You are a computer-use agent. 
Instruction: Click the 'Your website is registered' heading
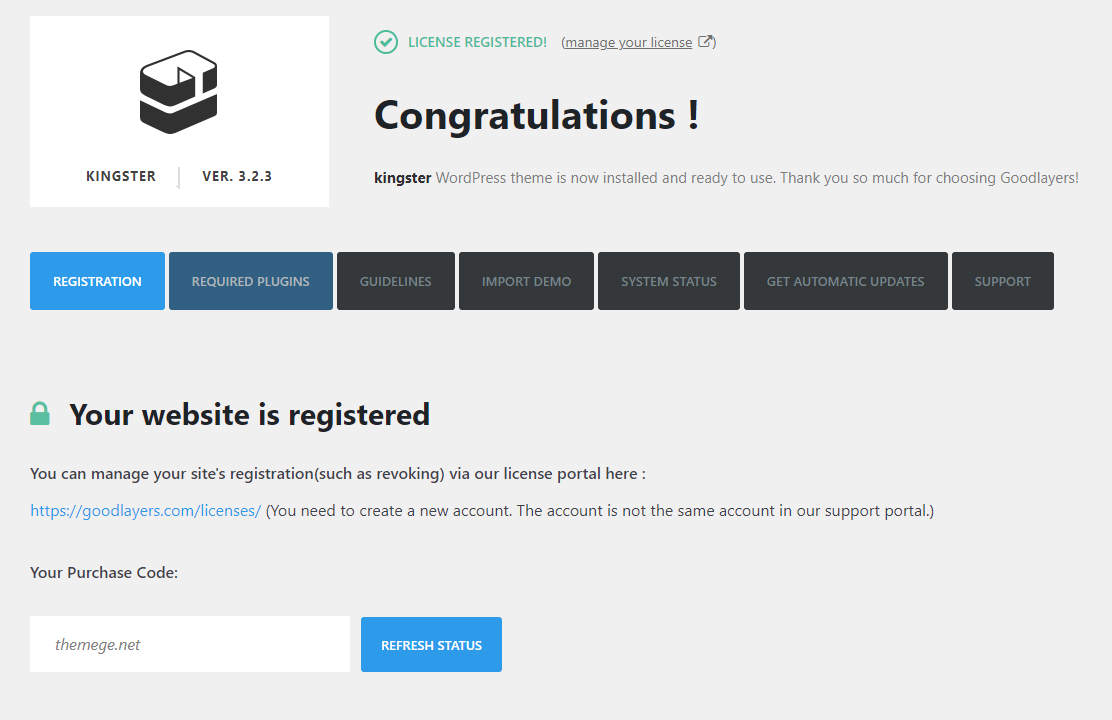pos(250,415)
